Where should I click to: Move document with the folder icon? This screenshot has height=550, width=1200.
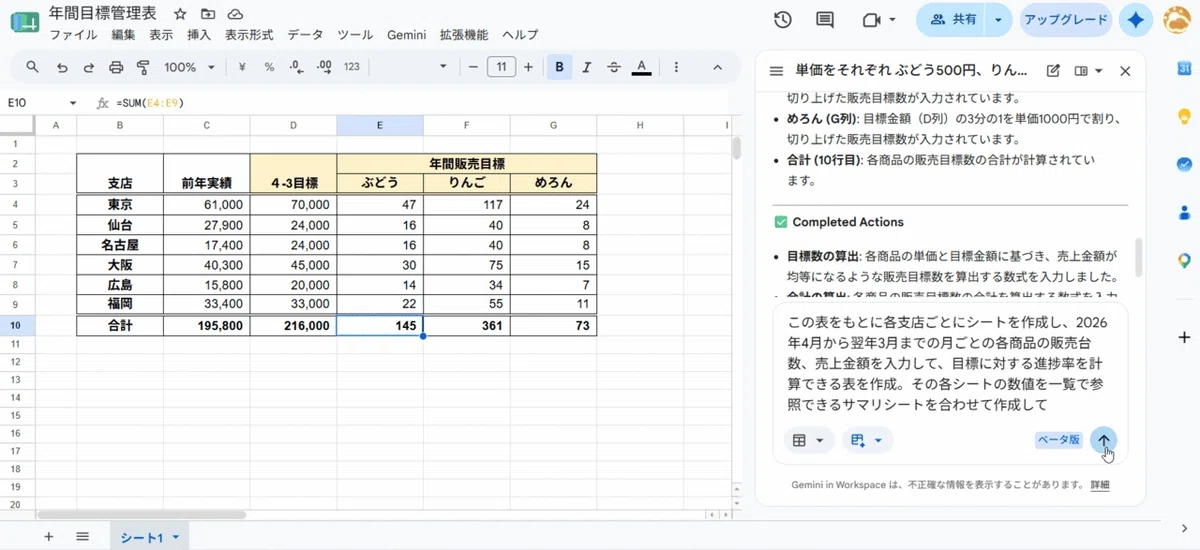pyautogui.click(x=207, y=14)
